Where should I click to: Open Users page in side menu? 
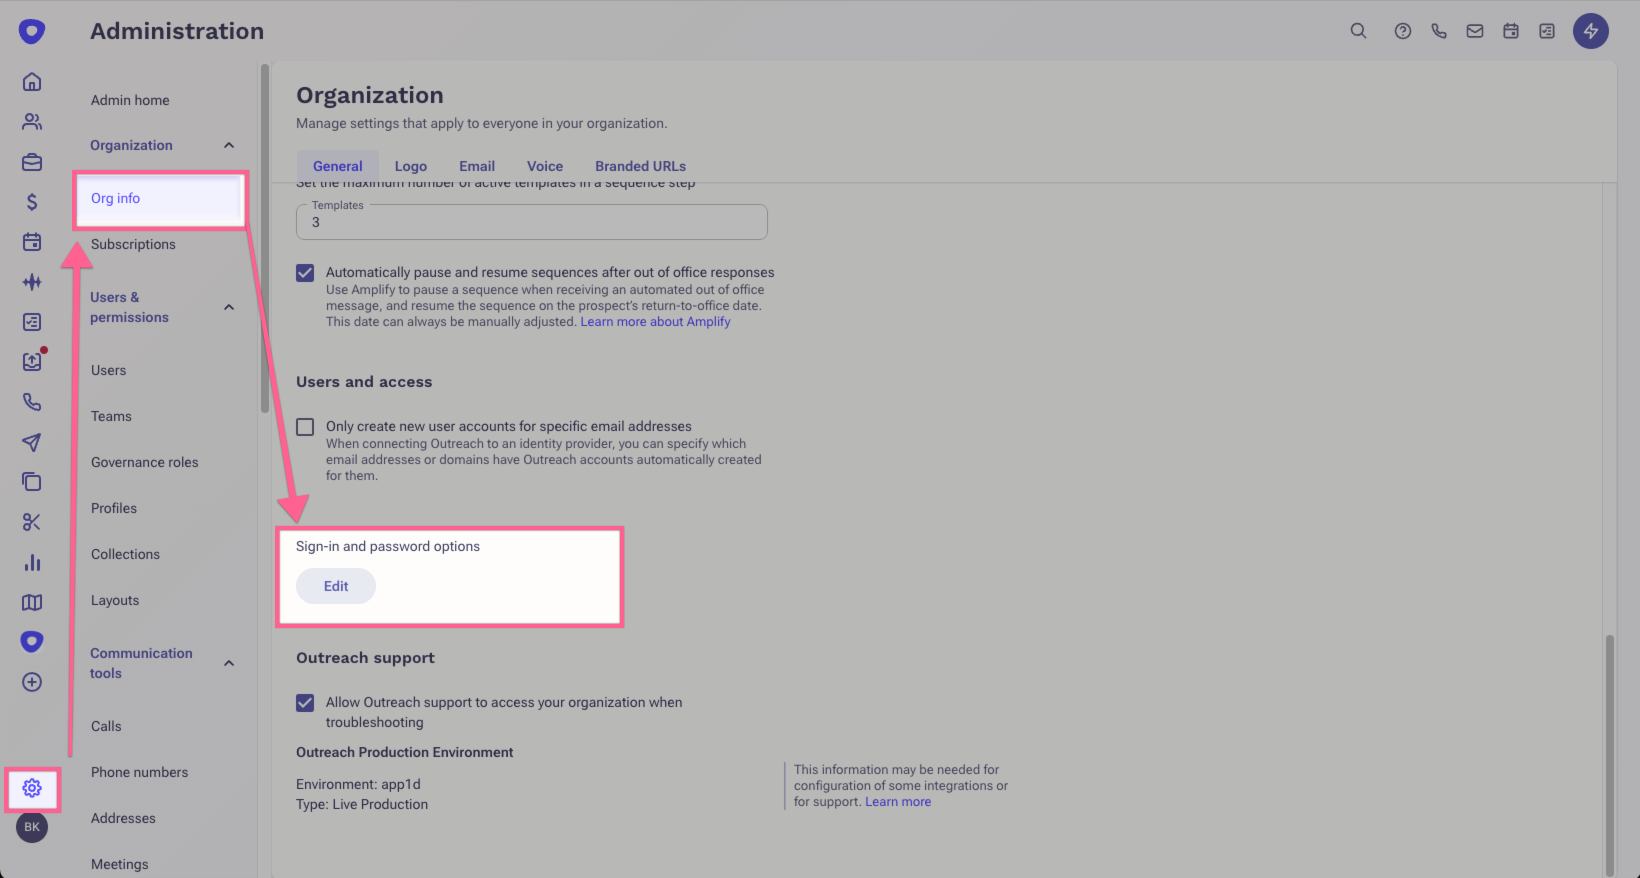click(109, 370)
